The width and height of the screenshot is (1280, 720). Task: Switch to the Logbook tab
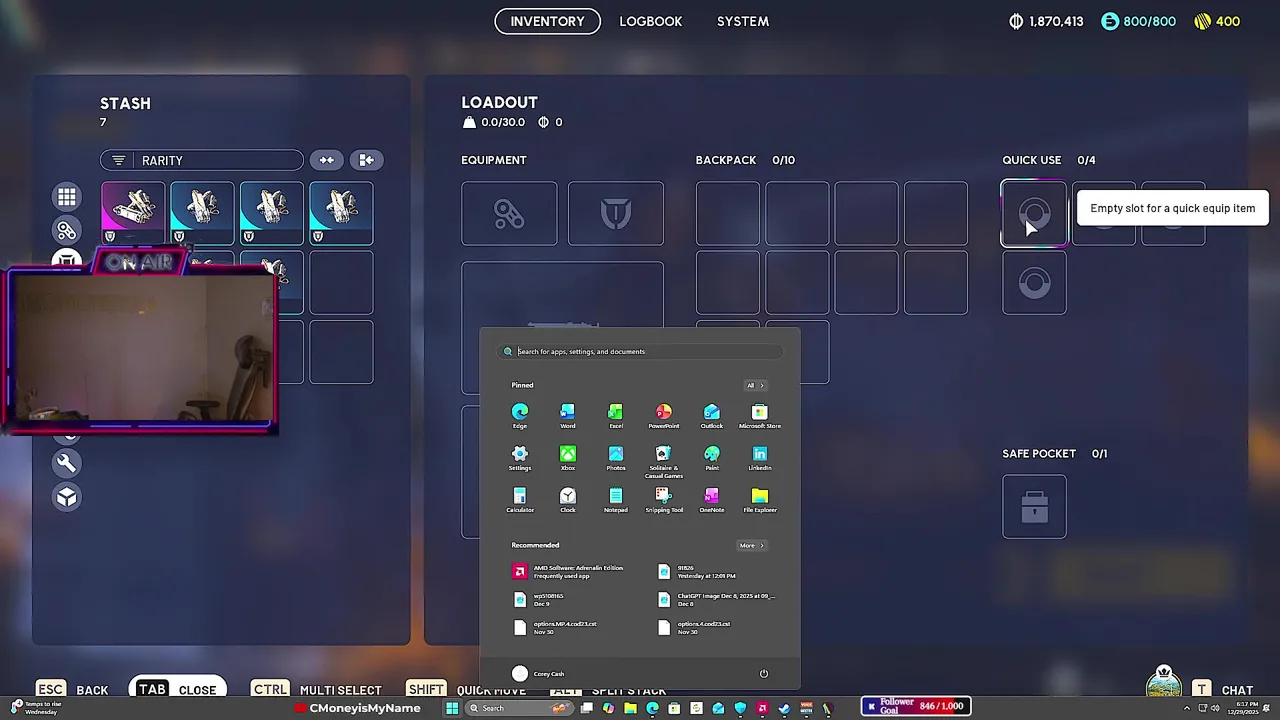click(651, 21)
